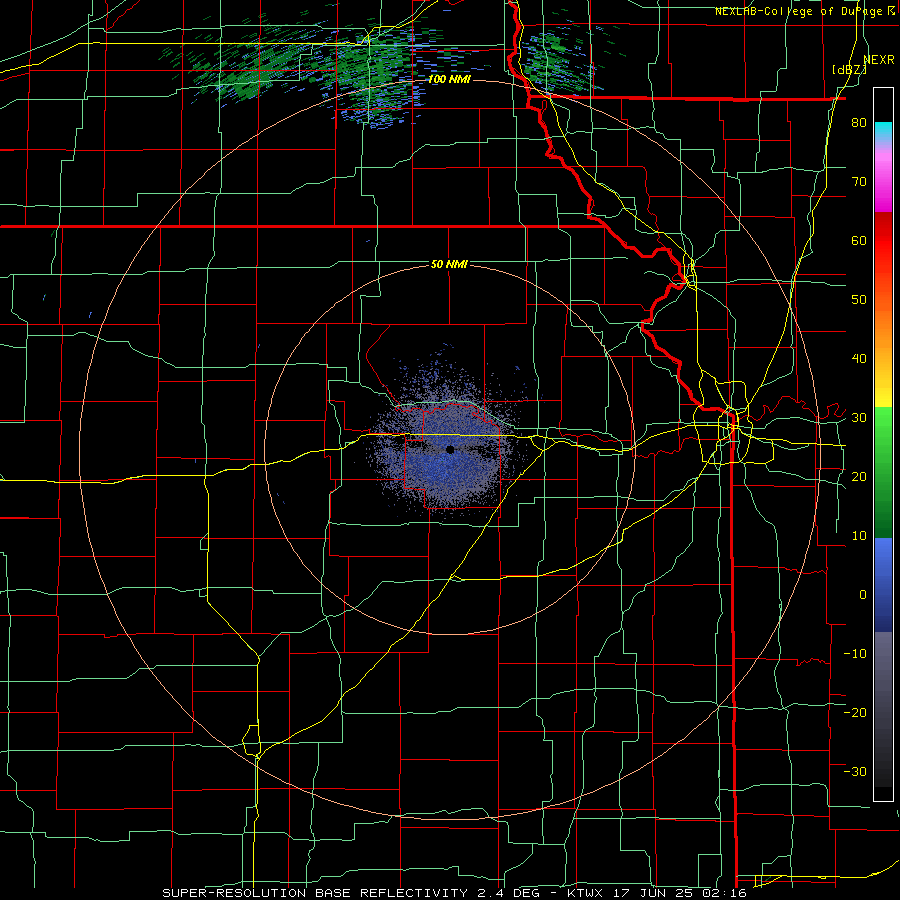This screenshot has height=900, width=900.
Task: Click the green section of the color bar
Action: coord(883,472)
